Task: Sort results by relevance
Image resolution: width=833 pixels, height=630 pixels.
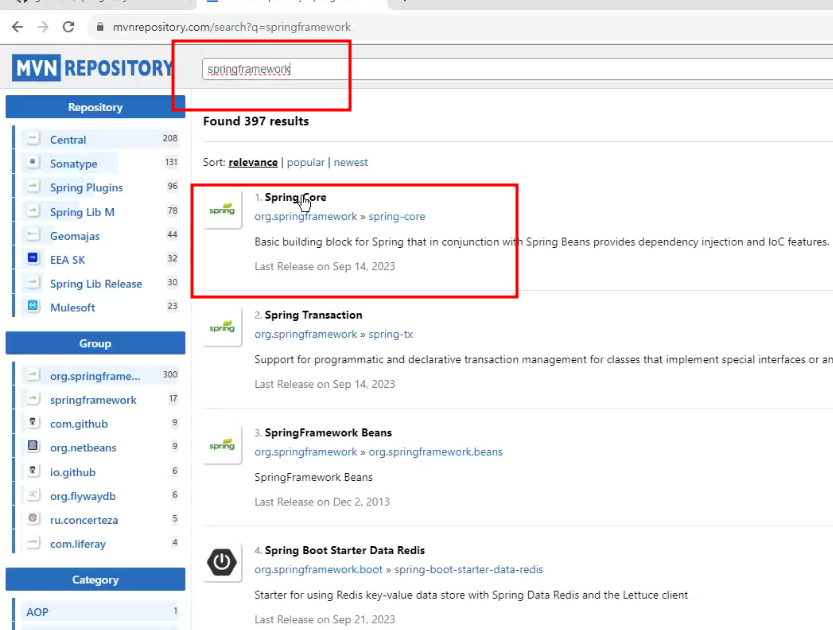Action: [x=253, y=163]
